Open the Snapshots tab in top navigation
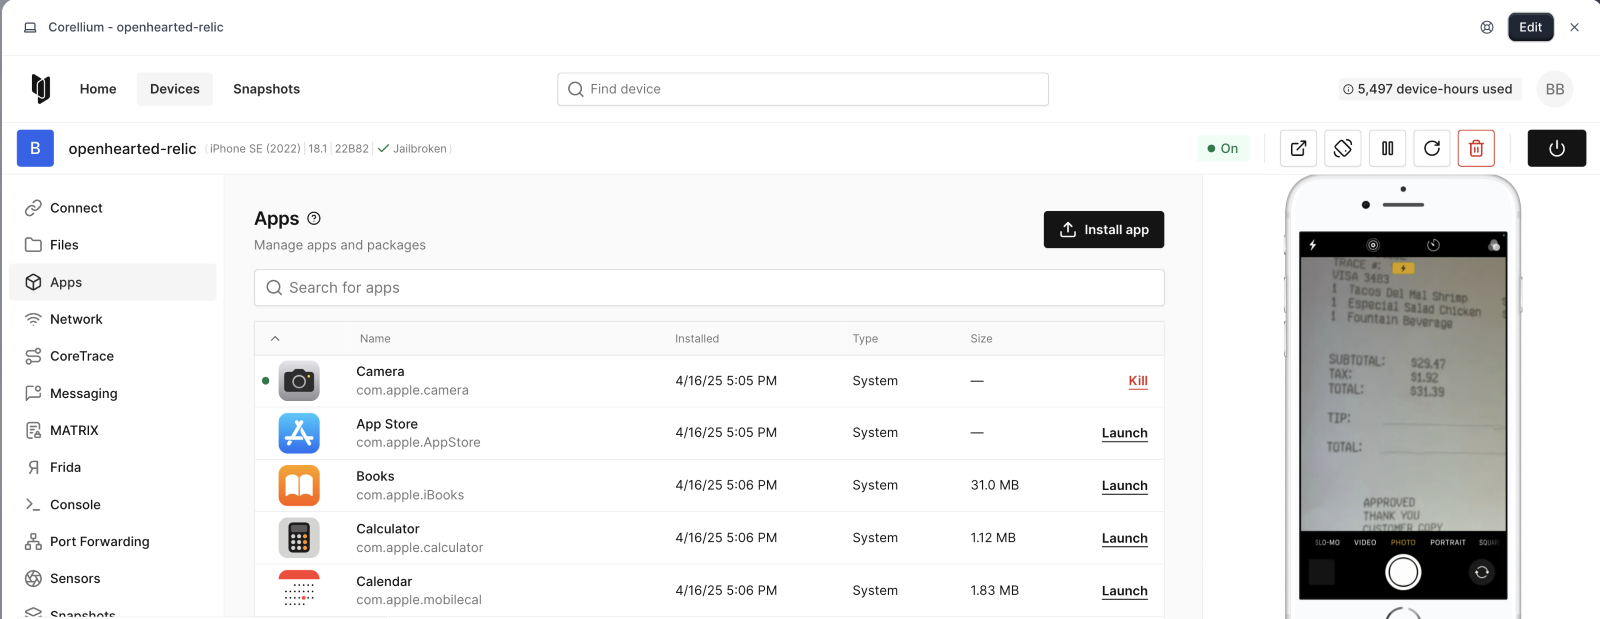 [x=266, y=89]
